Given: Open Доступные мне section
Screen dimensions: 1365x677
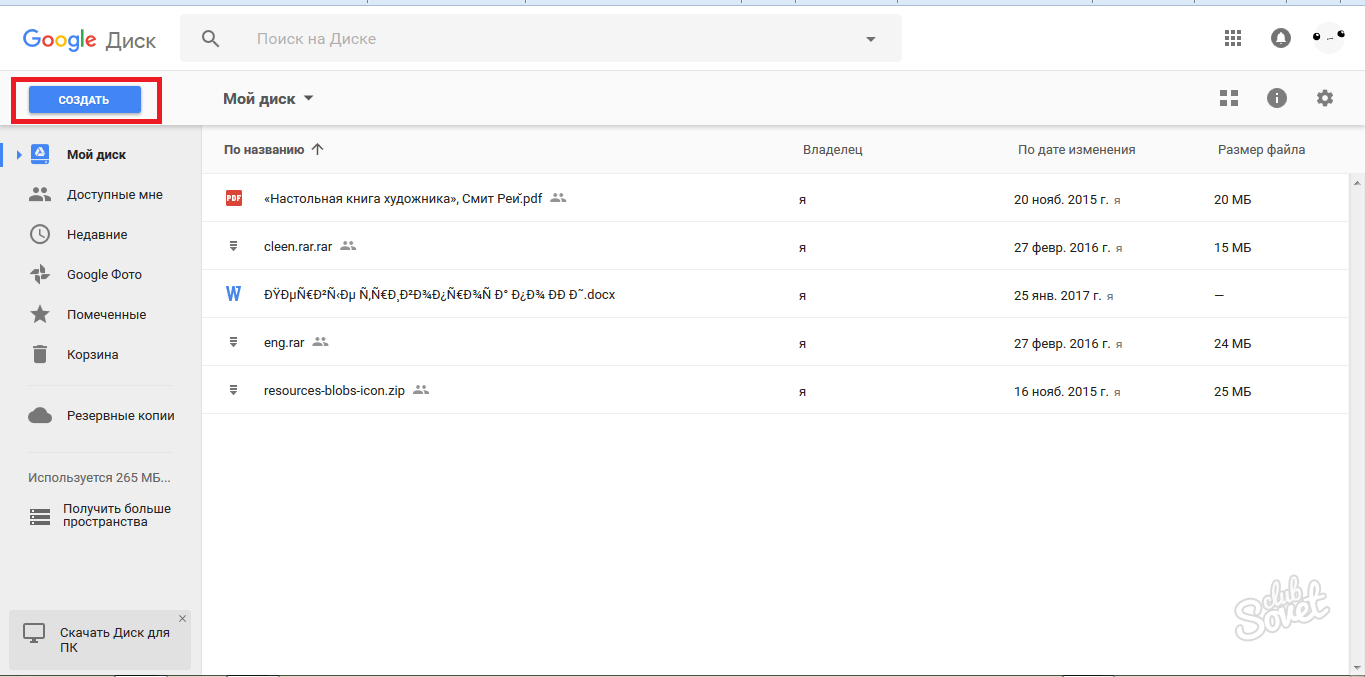Looking at the screenshot, I should click(x=114, y=195).
